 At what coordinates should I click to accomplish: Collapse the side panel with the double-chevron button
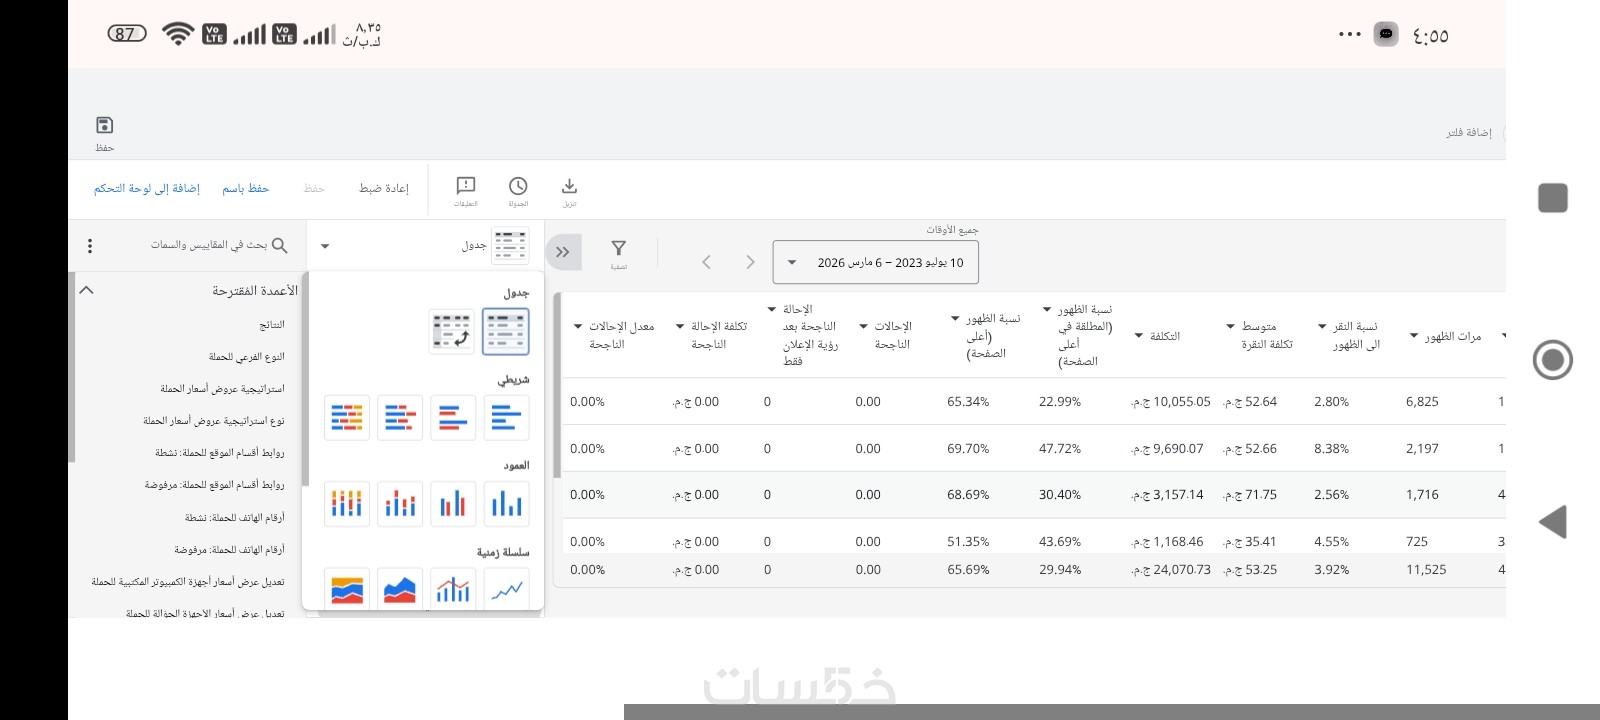563,252
